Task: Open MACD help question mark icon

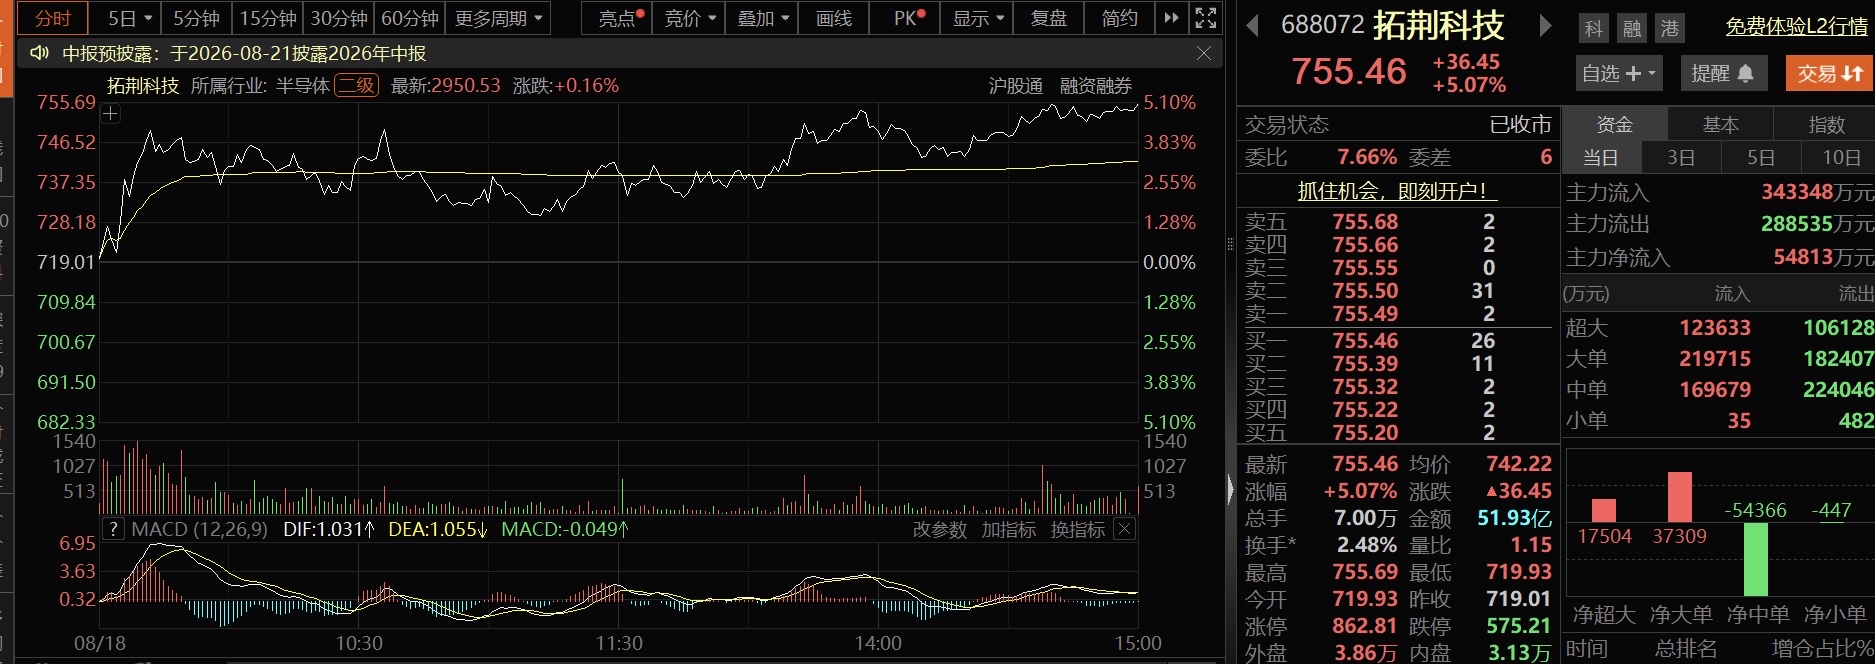Action: 113,529
